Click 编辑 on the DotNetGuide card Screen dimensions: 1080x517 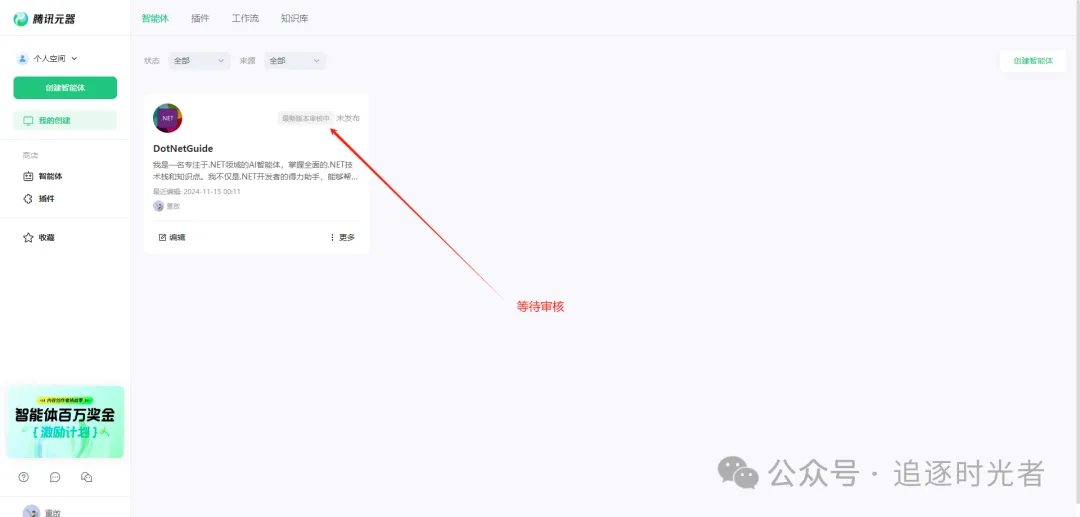click(x=172, y=238)
